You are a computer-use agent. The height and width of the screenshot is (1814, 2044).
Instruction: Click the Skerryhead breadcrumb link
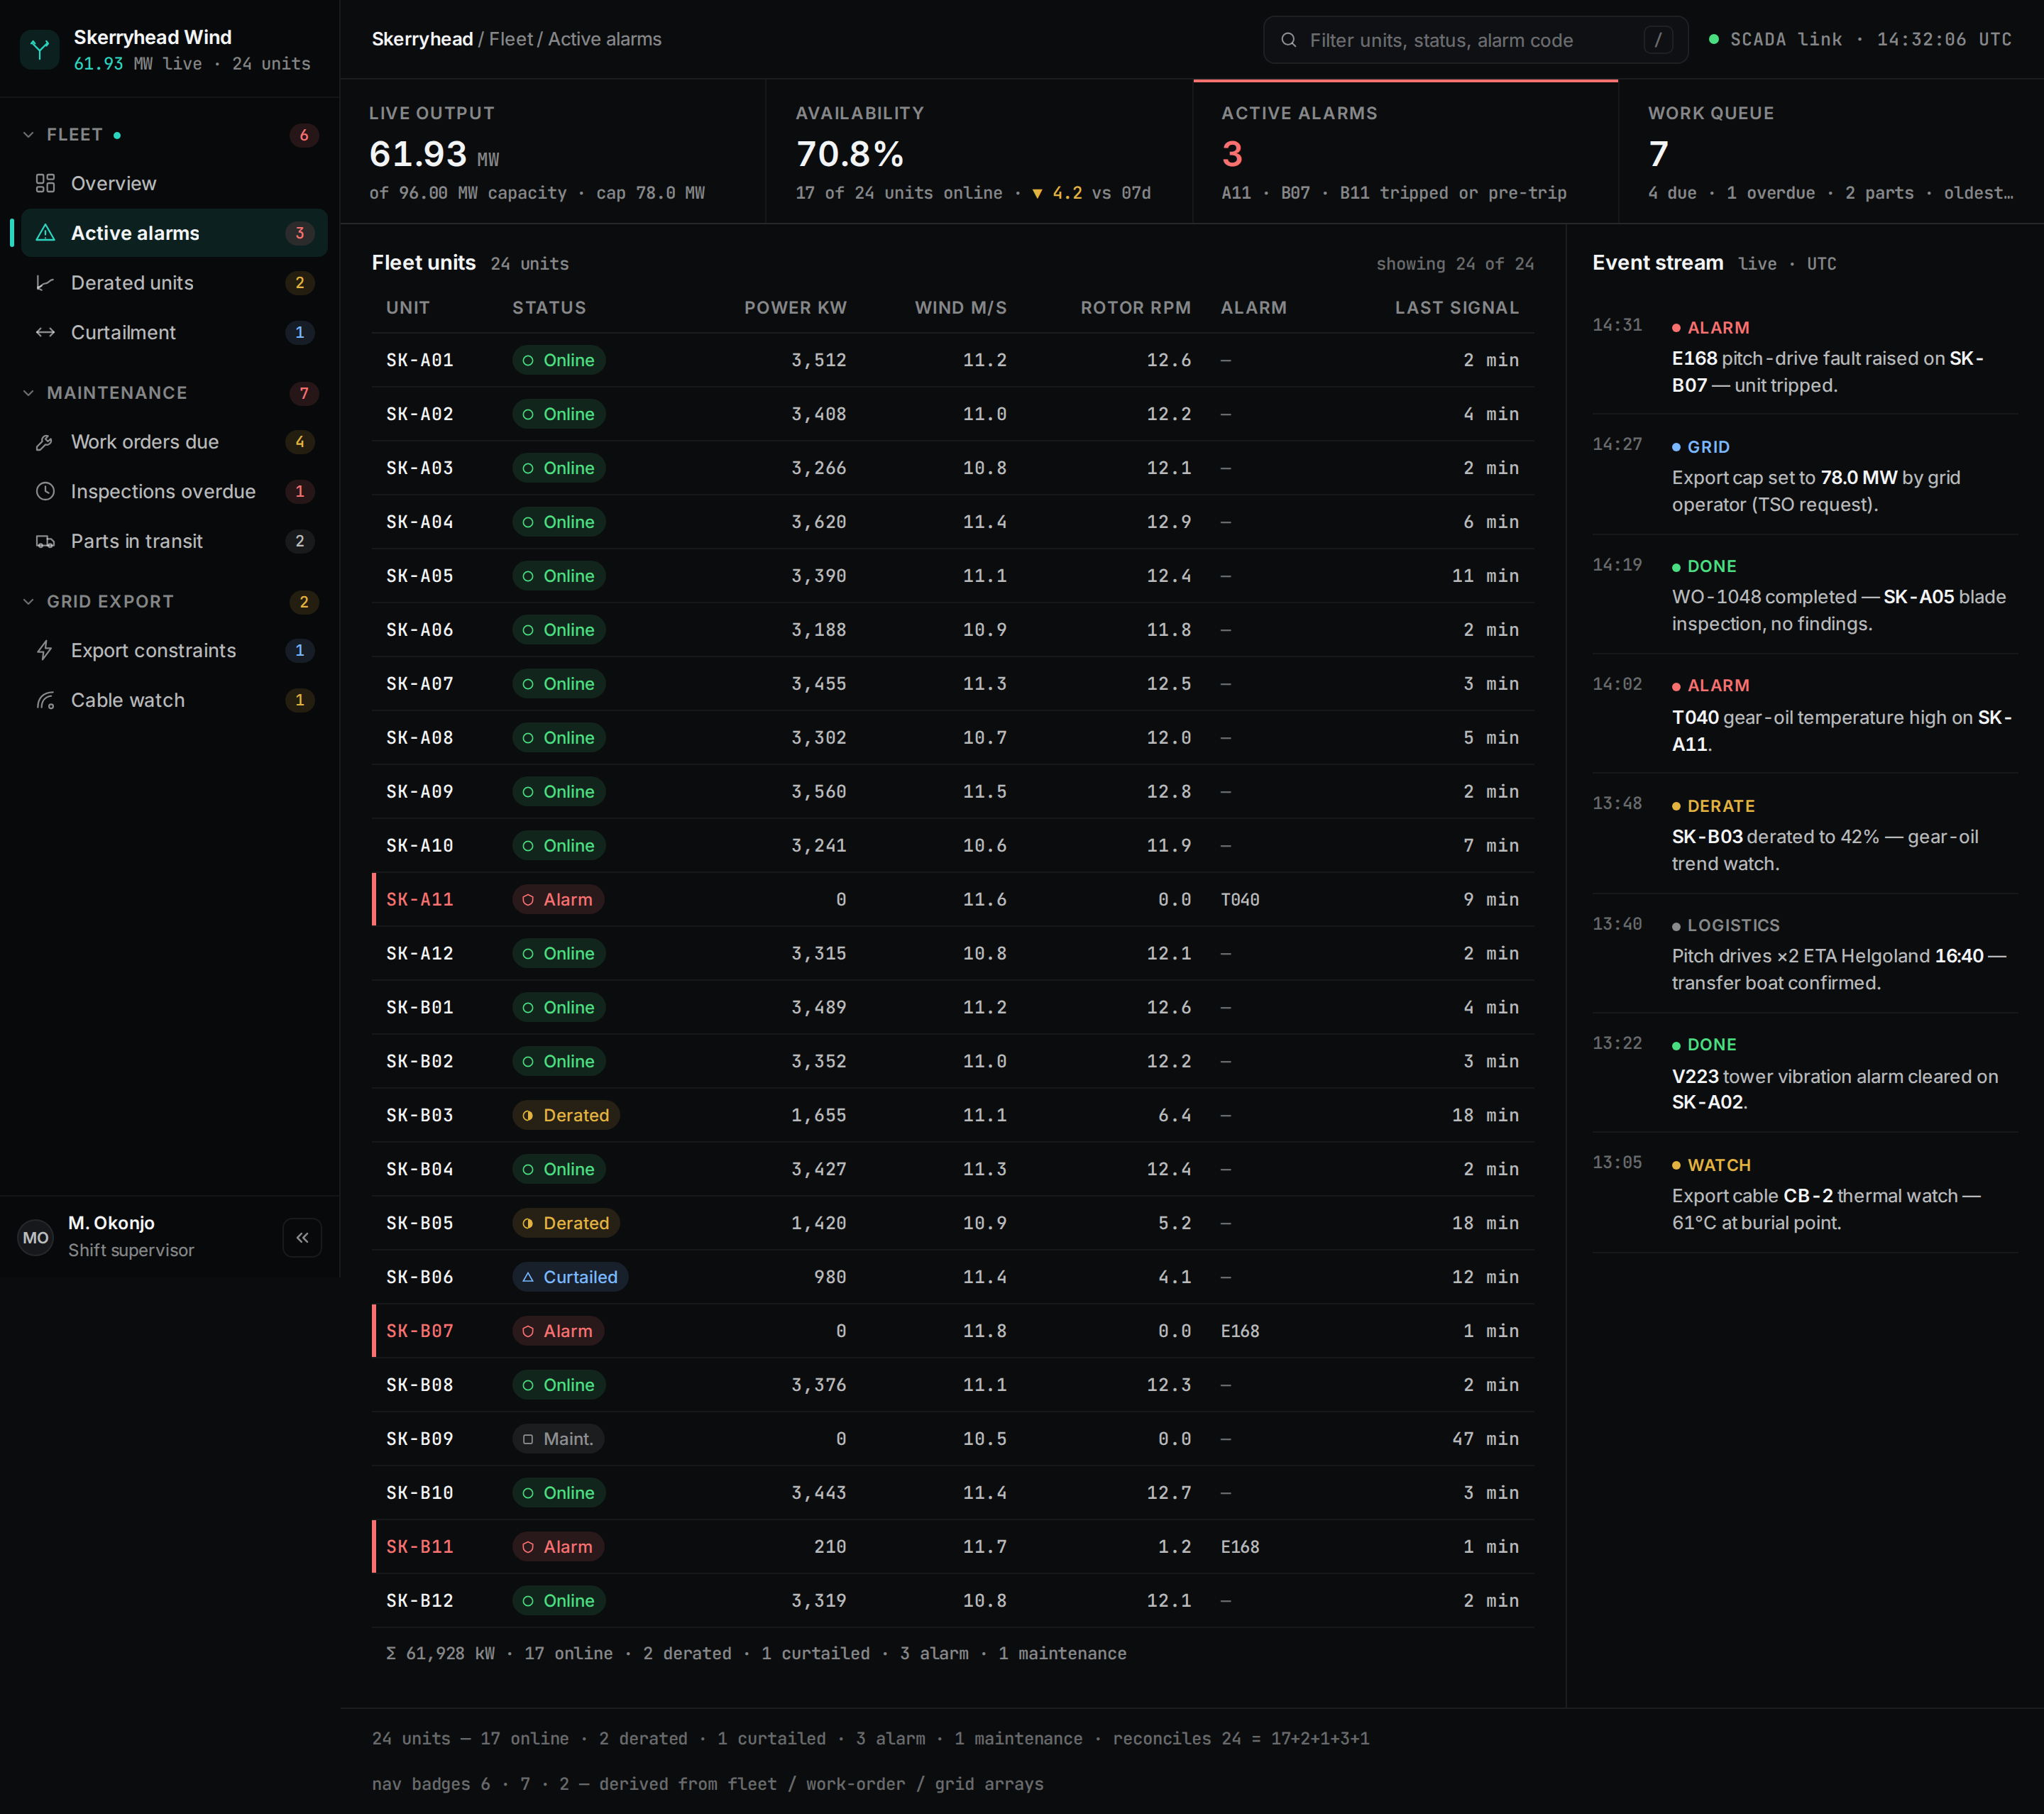(422, 39)
